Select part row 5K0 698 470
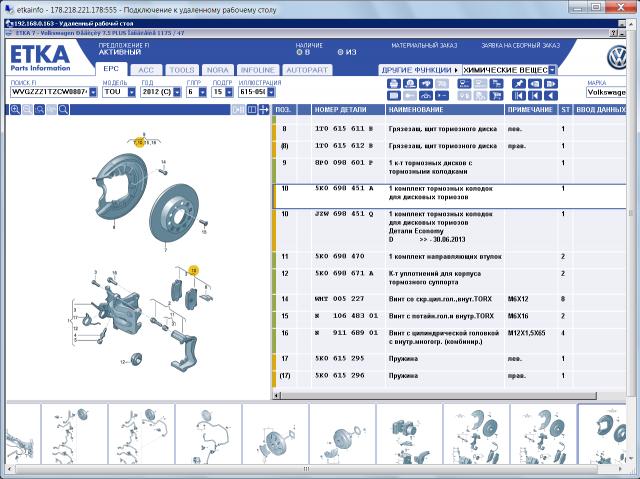 [449, 260]
